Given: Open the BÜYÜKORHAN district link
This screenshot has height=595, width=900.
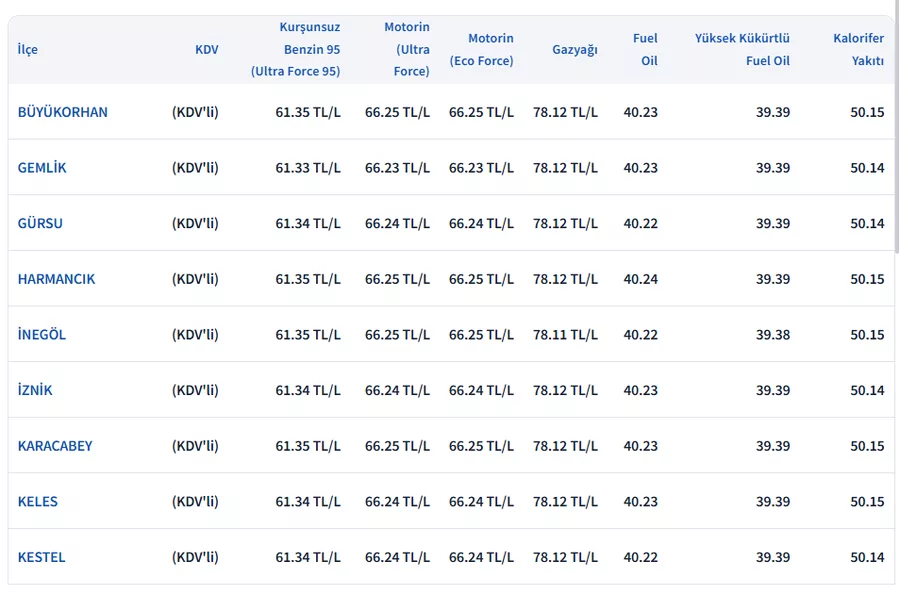Looking at the screenshot, I should coord(62,112).
